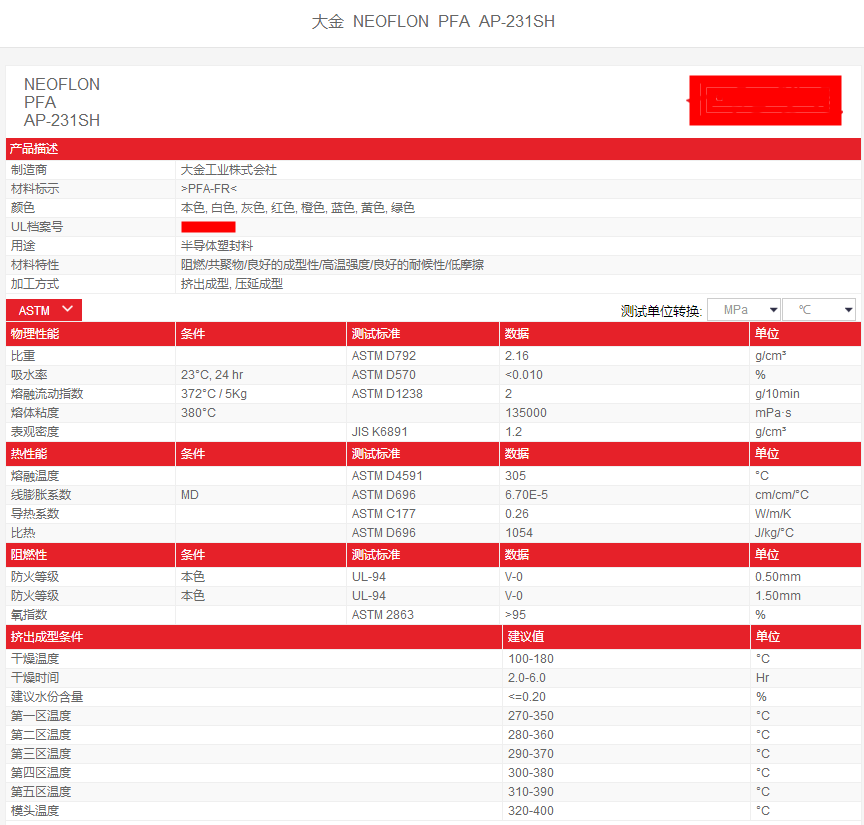Click the 2.16 specific gravity value
This screenshot has width=864, height=825.
[x=517, y=356]
